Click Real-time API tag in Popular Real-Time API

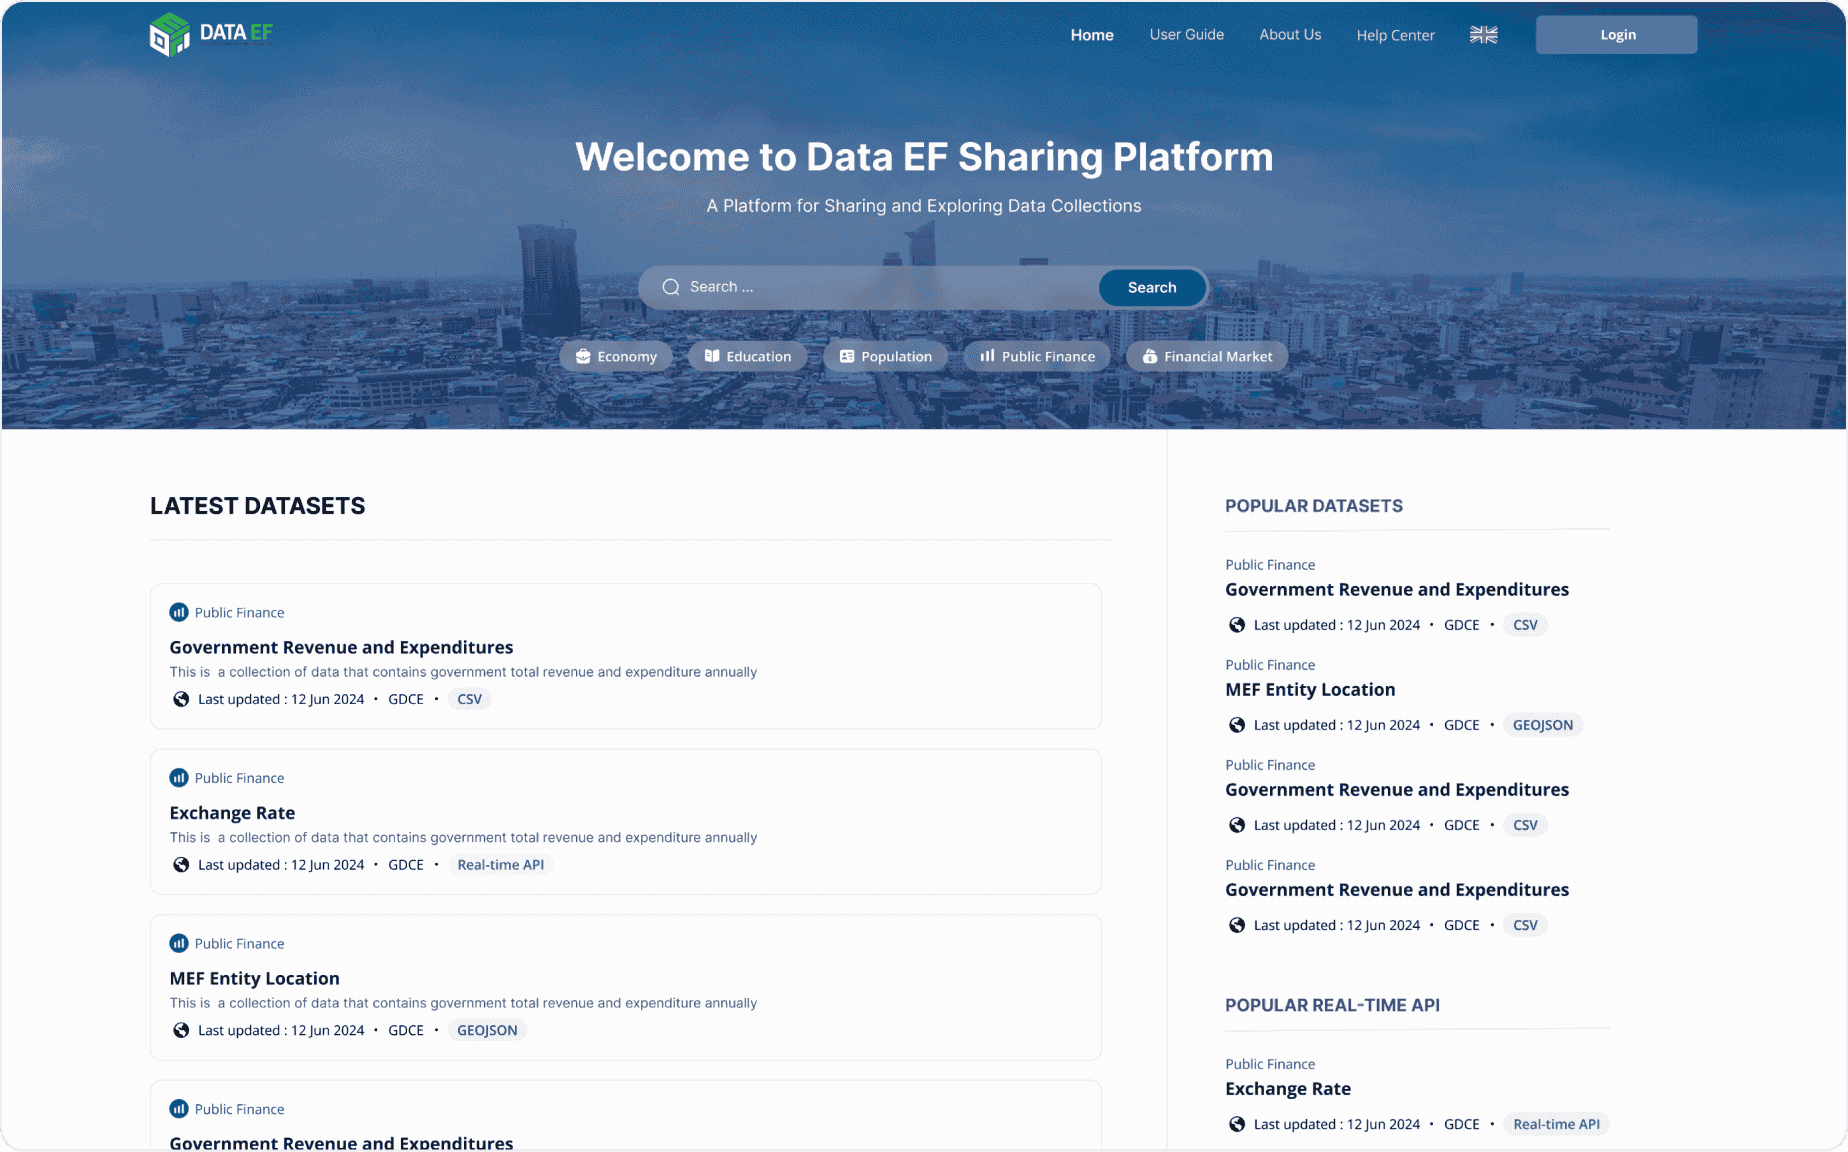(x=1557, y=1124)
